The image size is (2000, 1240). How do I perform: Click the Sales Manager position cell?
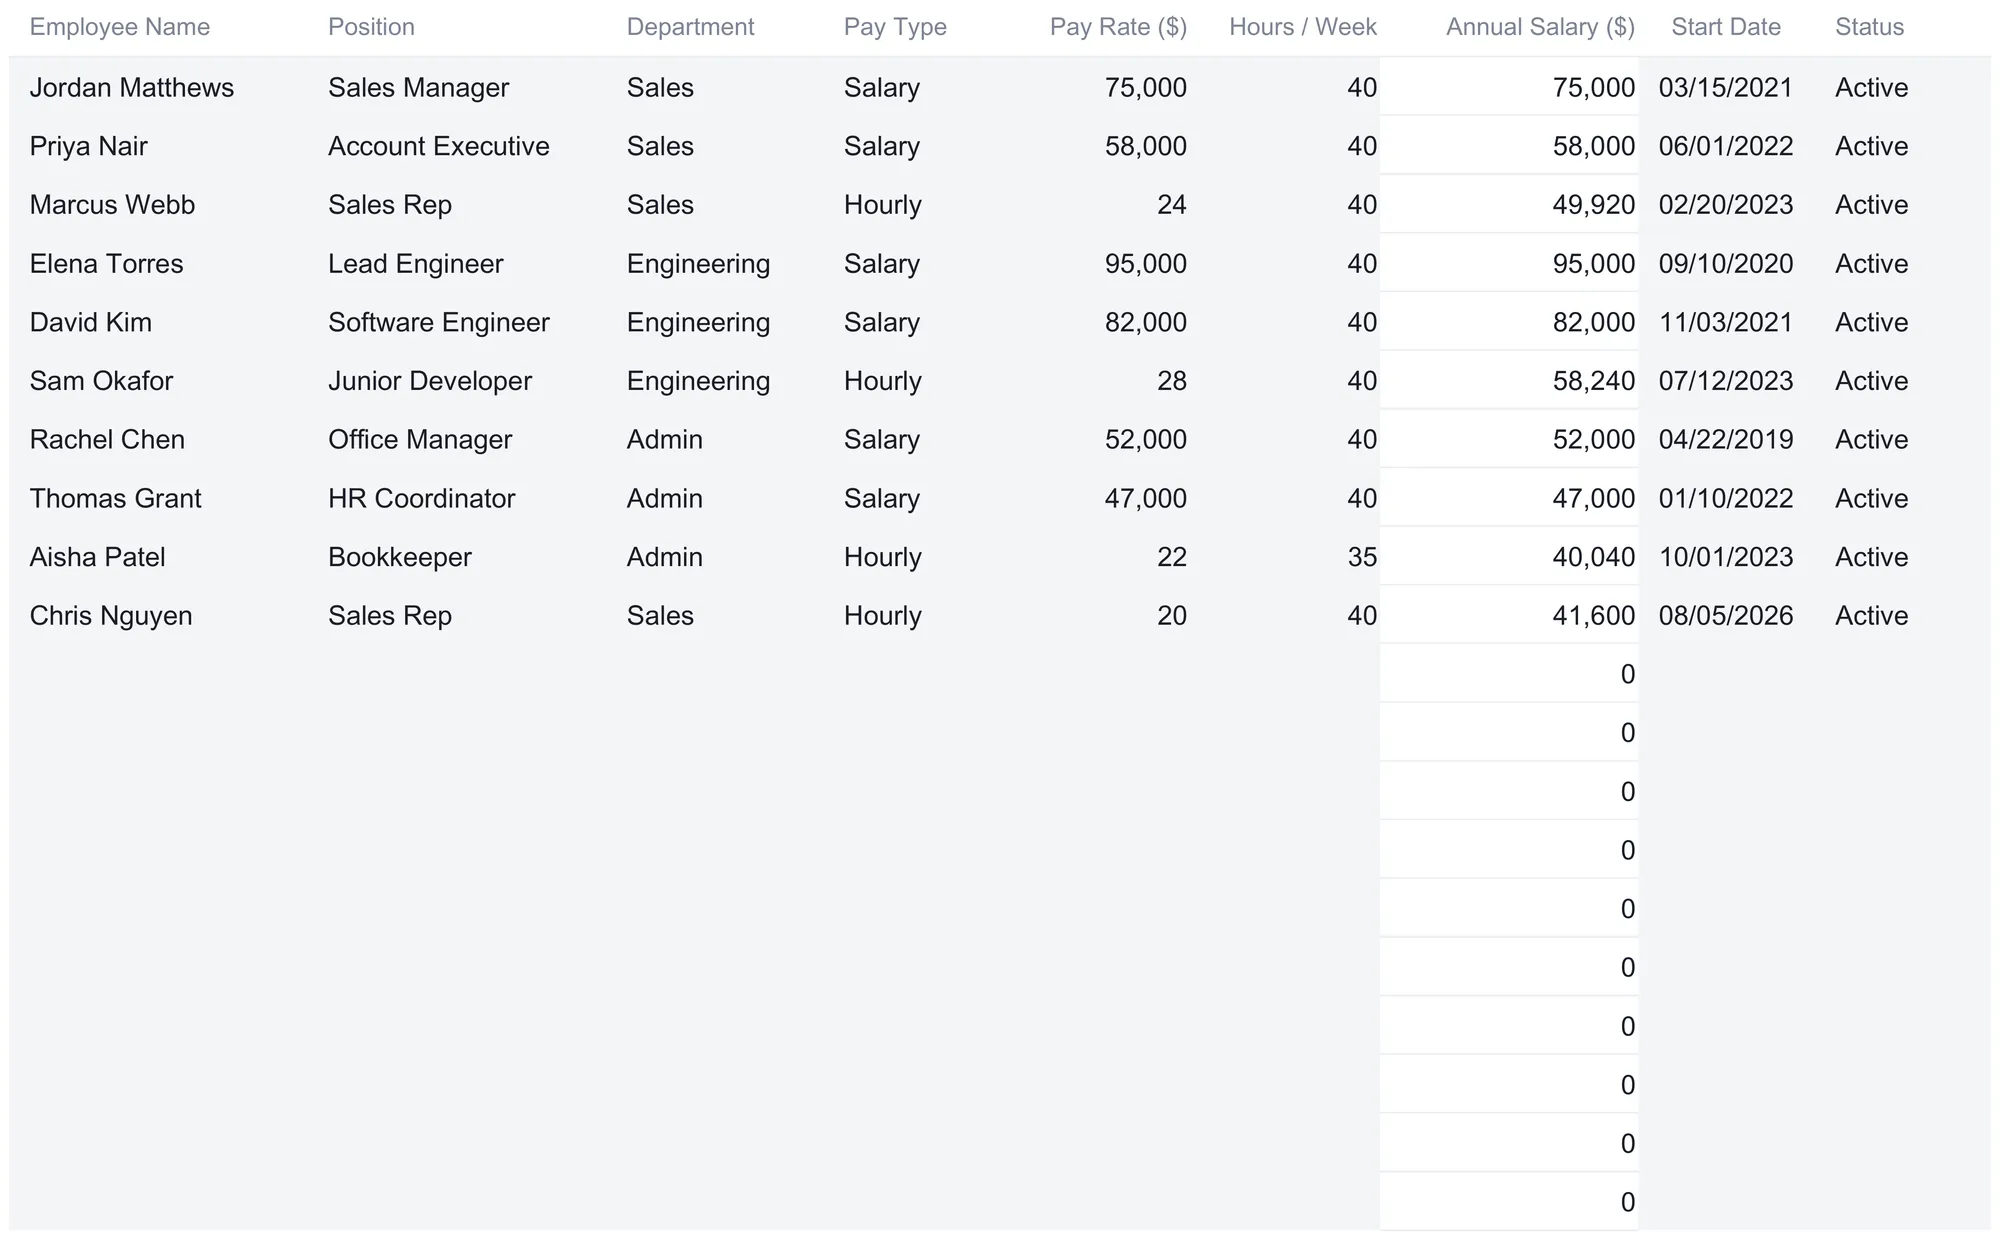tap(418, 88)
